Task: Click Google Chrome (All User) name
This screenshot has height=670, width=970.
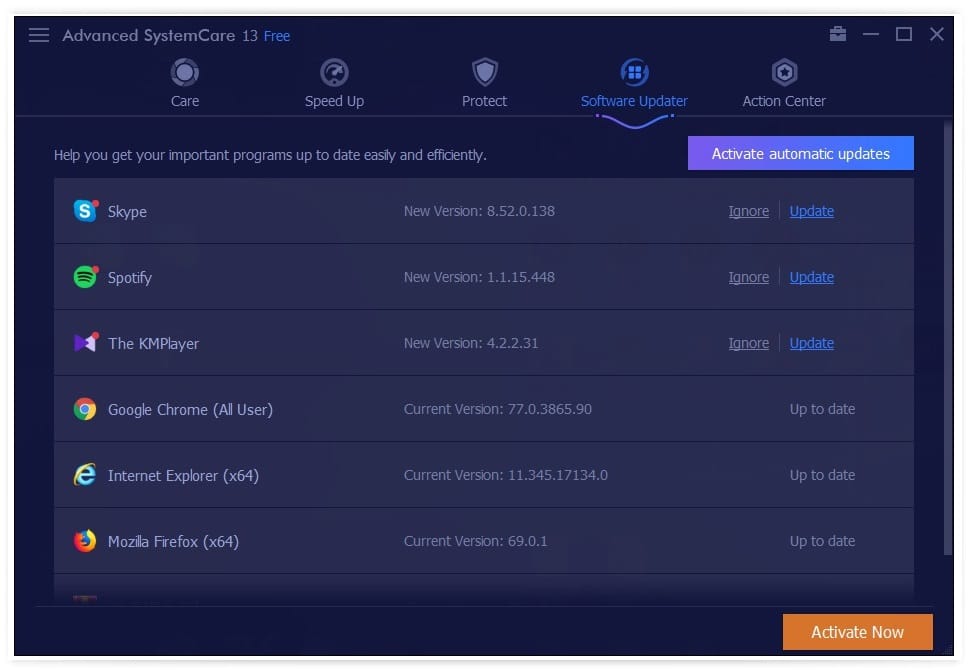Action: (191, 410)
